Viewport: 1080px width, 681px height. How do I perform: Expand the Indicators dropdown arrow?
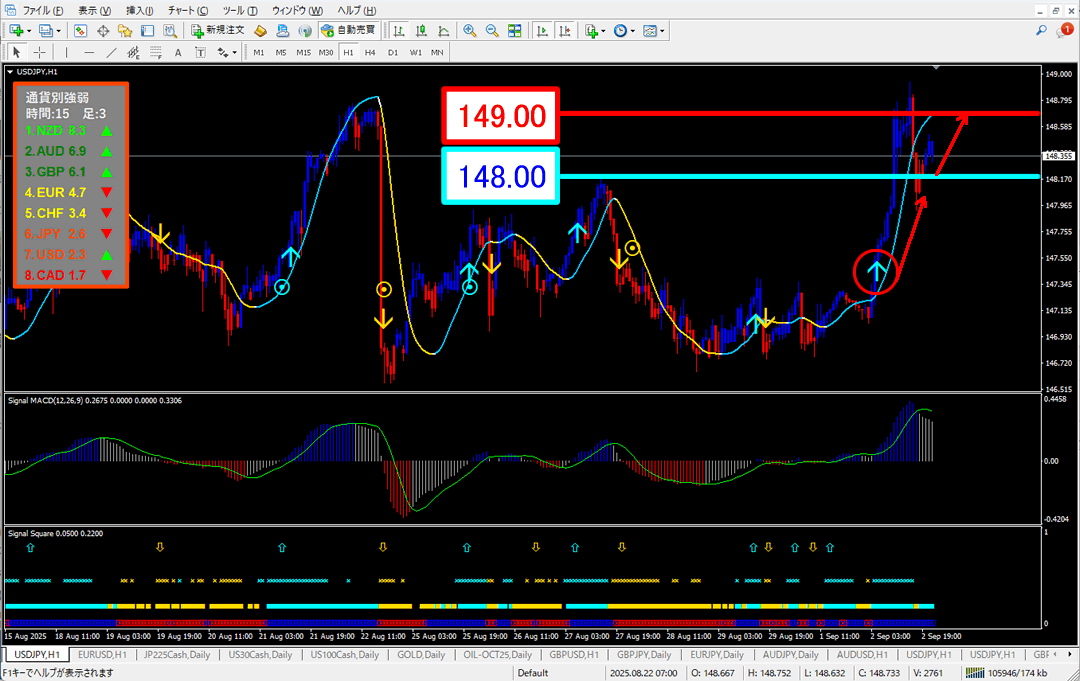(603, 31)
